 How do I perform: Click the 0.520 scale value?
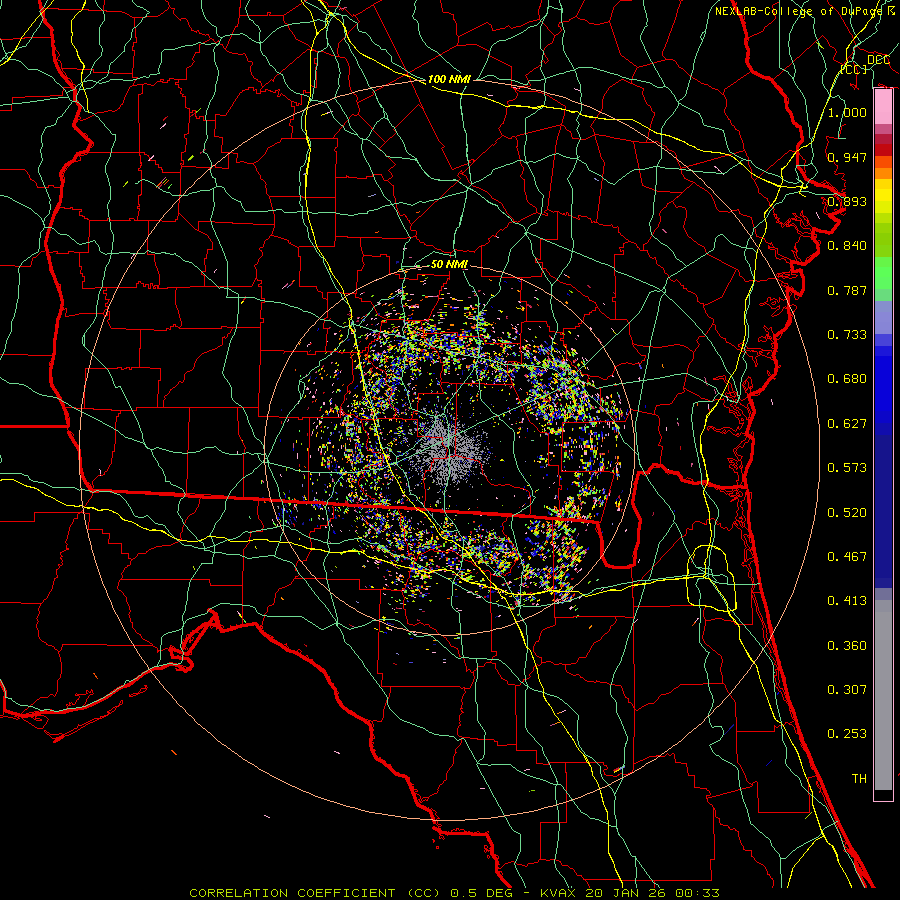[x=847, y=512]
